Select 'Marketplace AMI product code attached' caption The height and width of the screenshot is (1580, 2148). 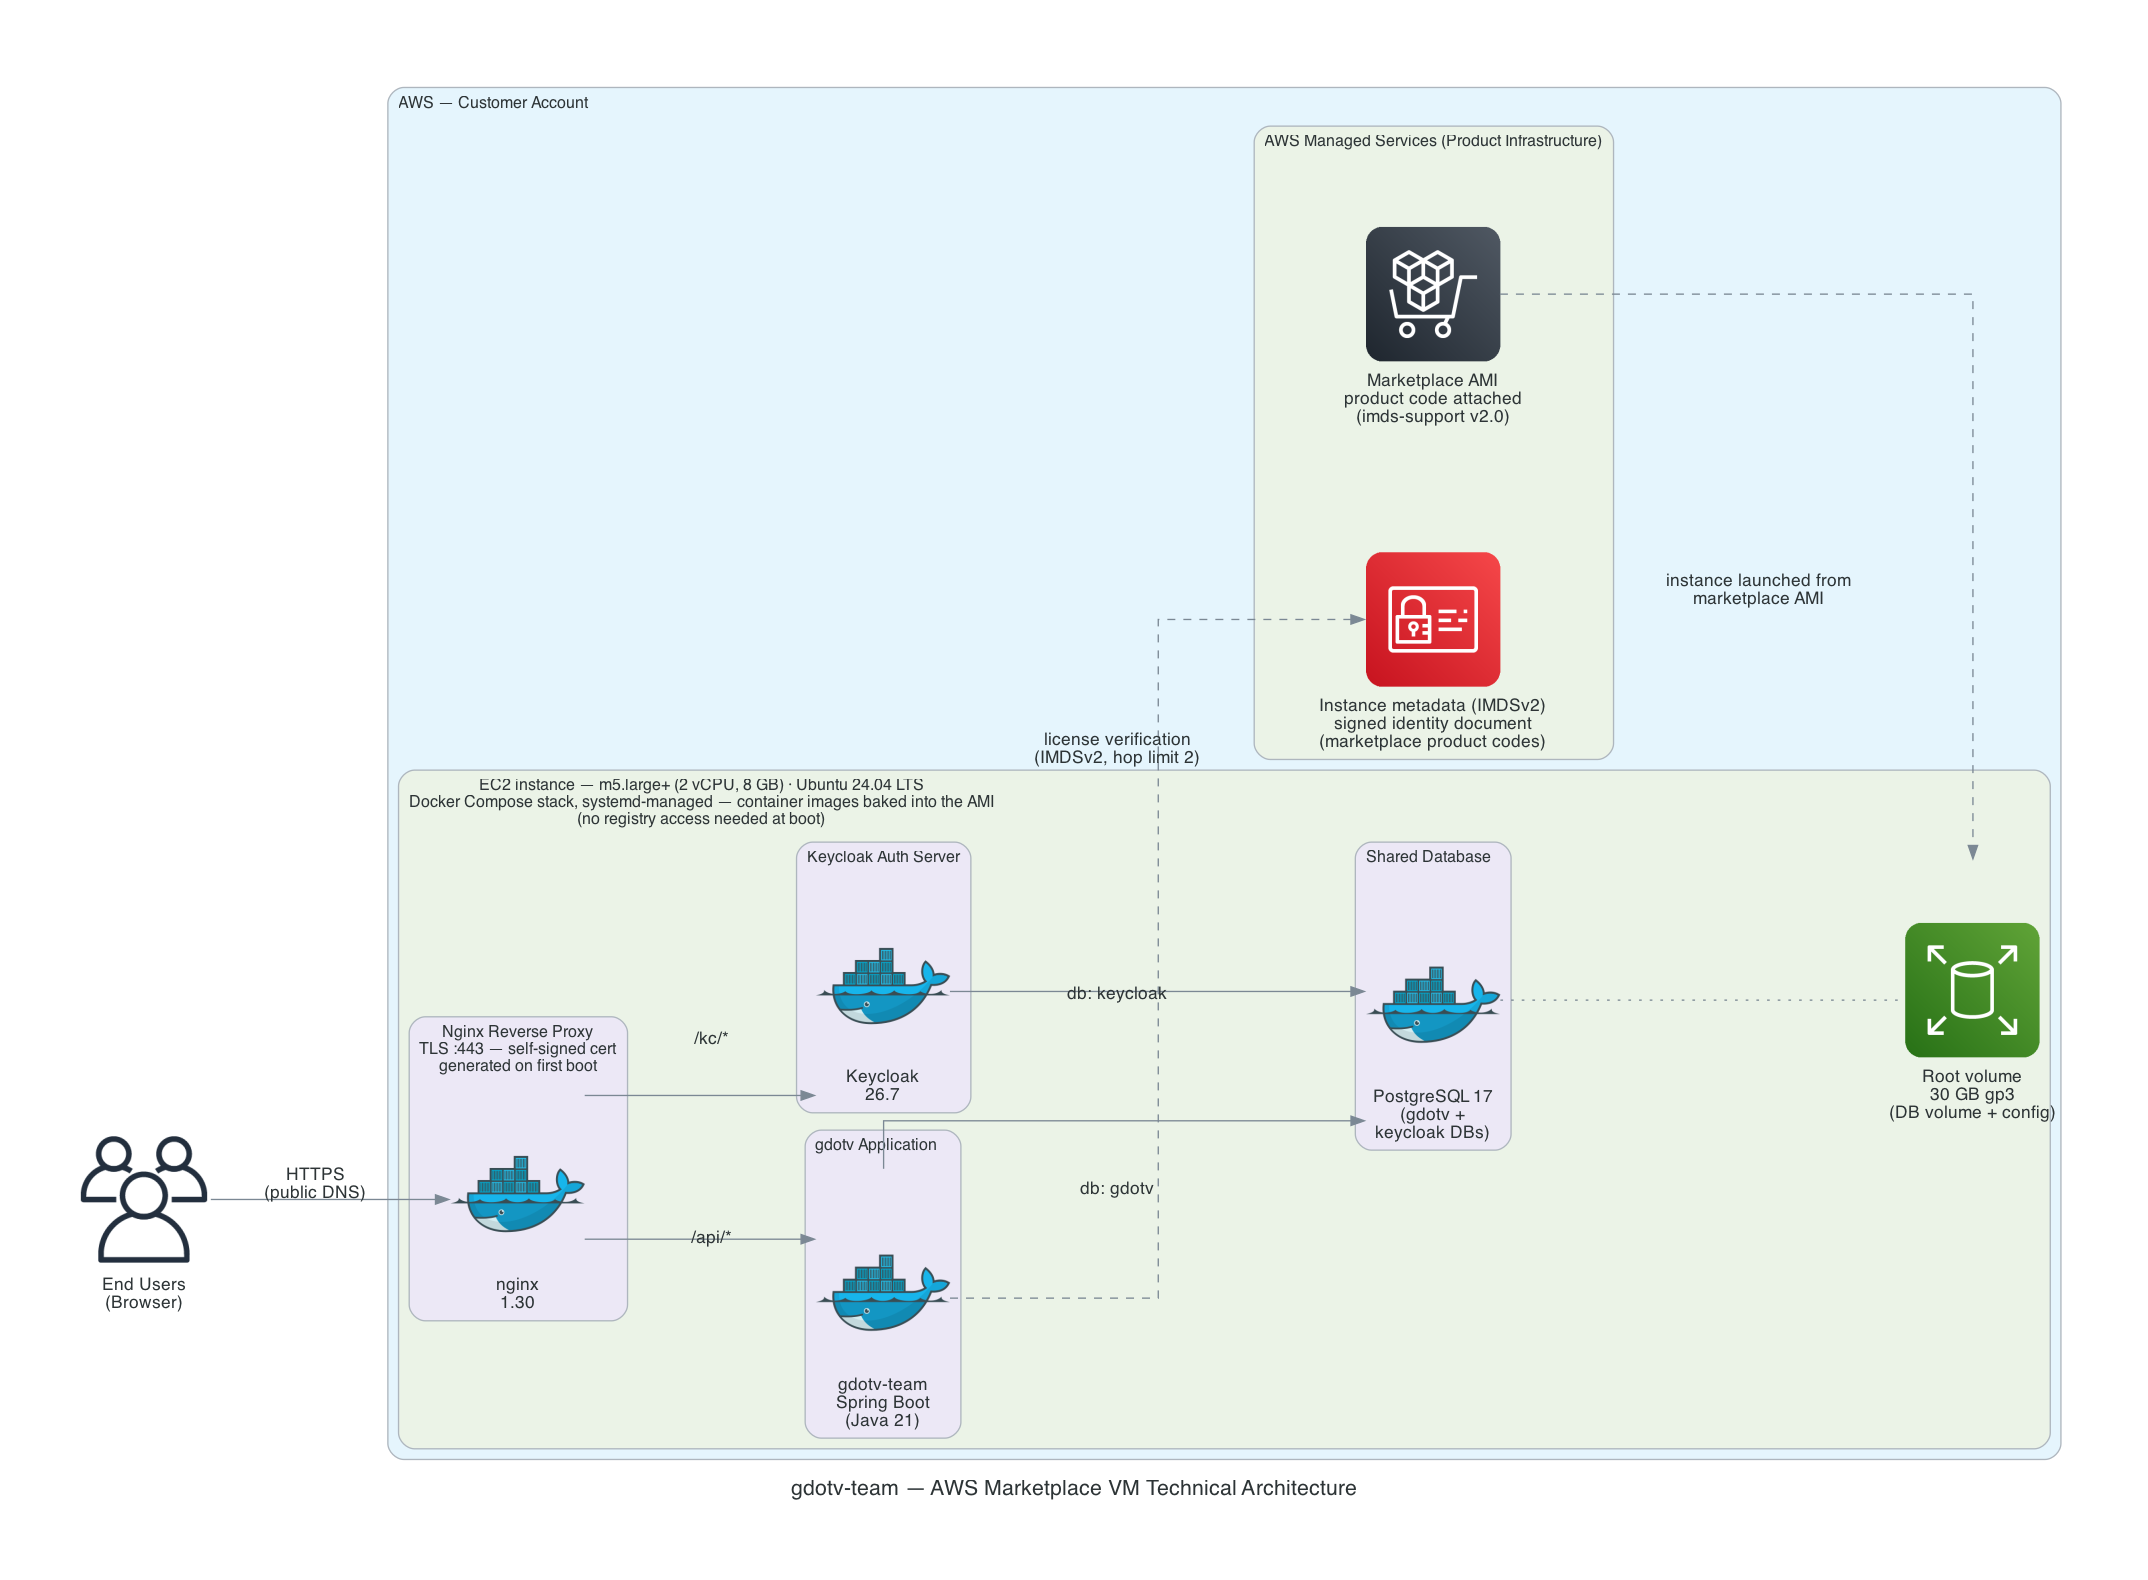pyautogui.click(x=1432, y=390)
